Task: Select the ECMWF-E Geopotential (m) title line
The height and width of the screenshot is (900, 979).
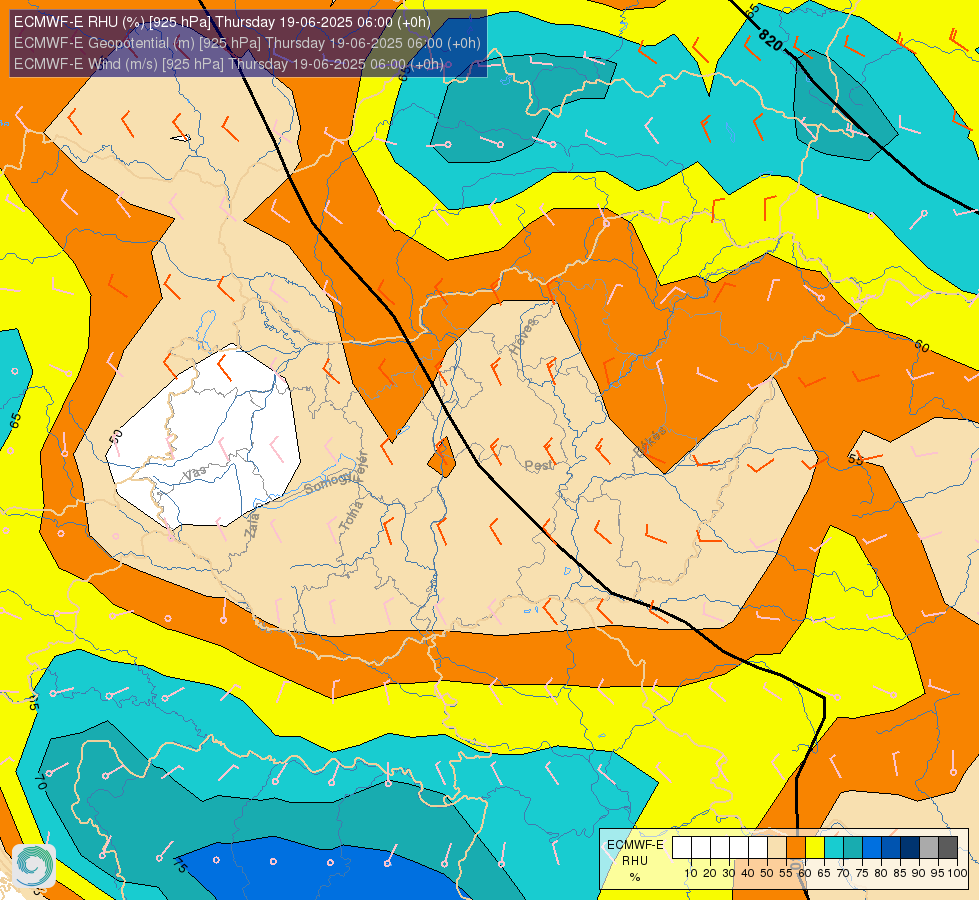Action: [x=247, y=43]
